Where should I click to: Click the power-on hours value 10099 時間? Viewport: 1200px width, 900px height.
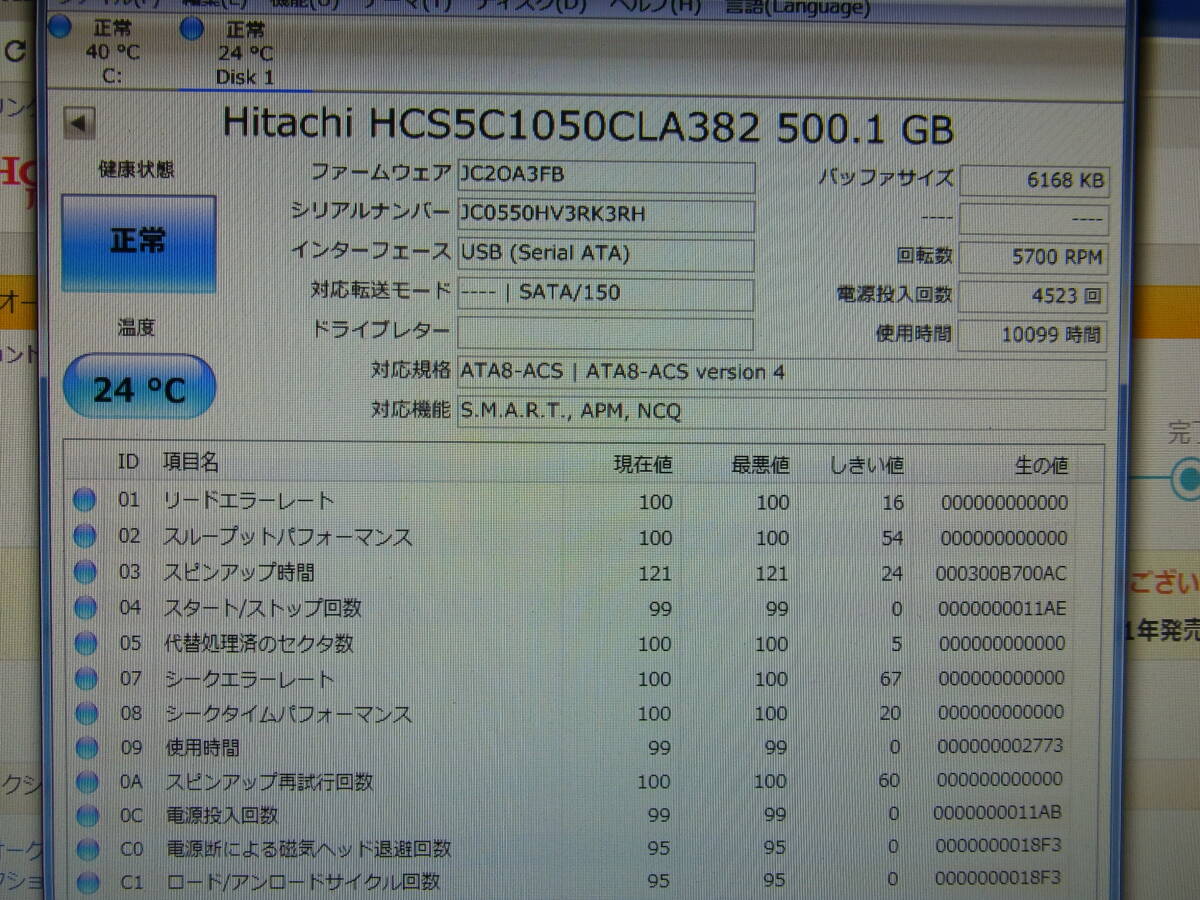click(1034, 335)
